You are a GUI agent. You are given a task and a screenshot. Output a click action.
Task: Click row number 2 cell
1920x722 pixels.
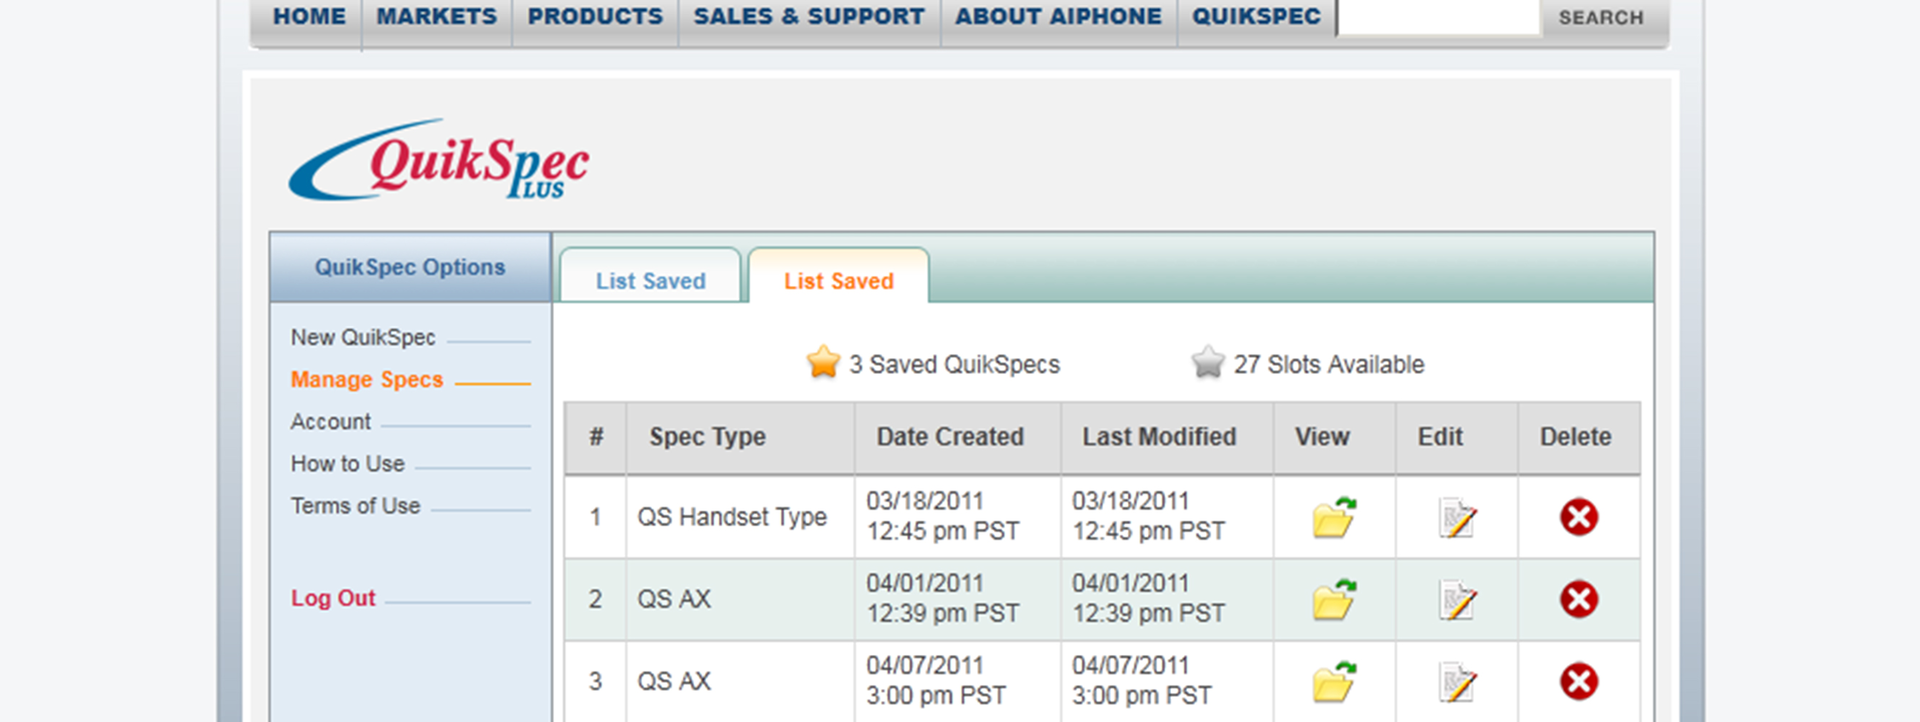[596, 599]
